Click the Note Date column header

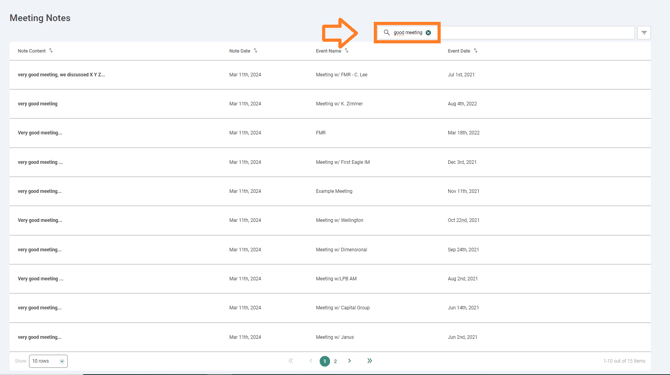tap(239, 51)
